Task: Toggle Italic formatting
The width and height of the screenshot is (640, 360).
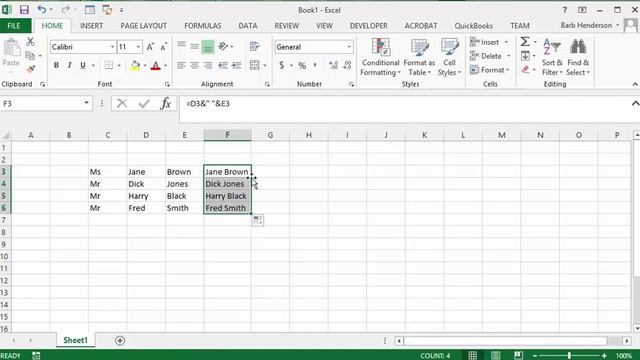Action: coord(69,65)
